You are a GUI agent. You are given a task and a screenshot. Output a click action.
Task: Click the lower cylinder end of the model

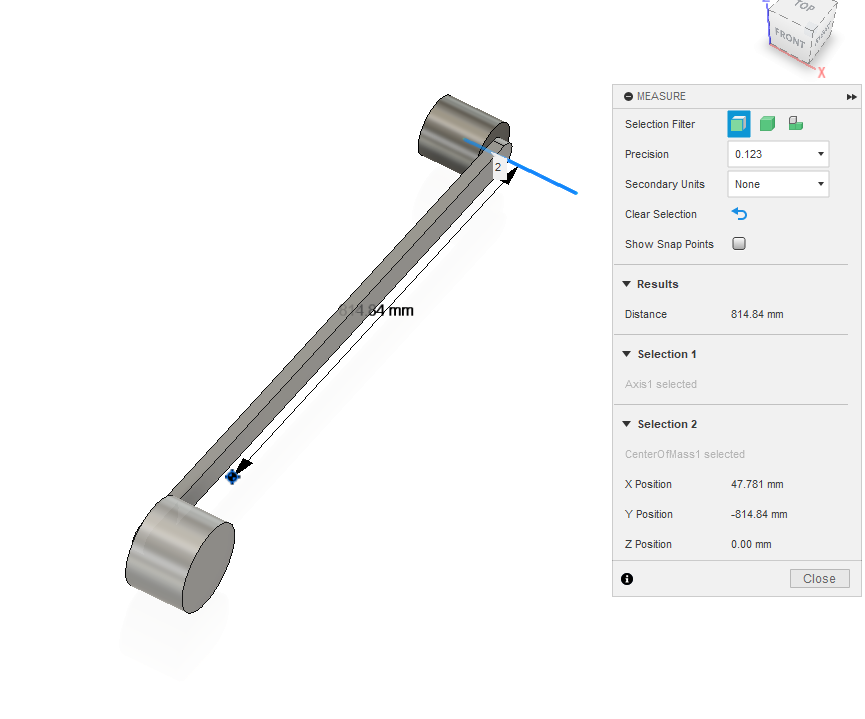point(180,554)
